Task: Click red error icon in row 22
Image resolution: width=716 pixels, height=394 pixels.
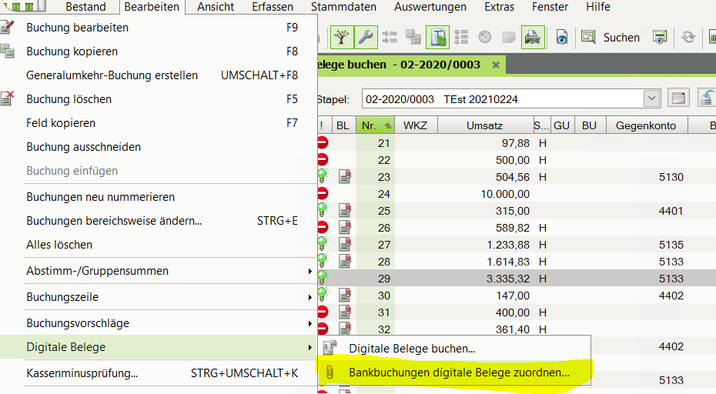Action: point(322,160)
